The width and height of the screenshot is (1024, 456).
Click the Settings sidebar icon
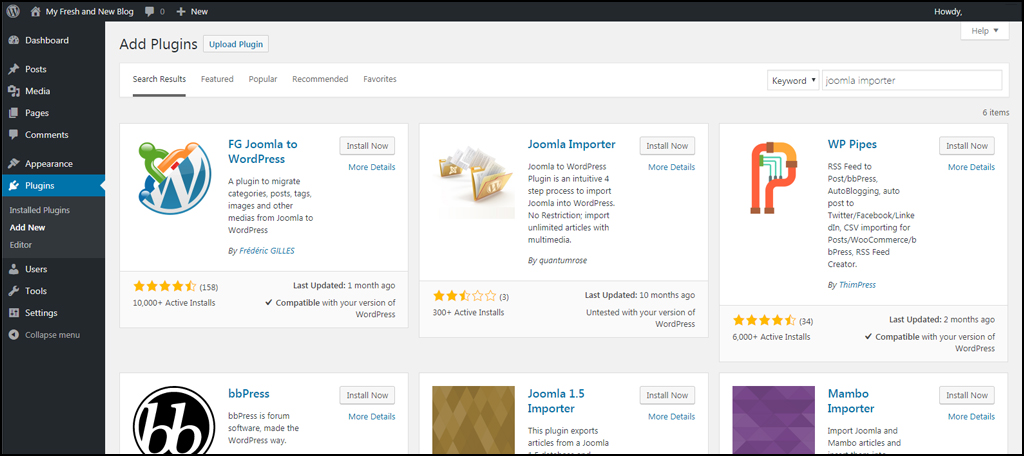14,313
